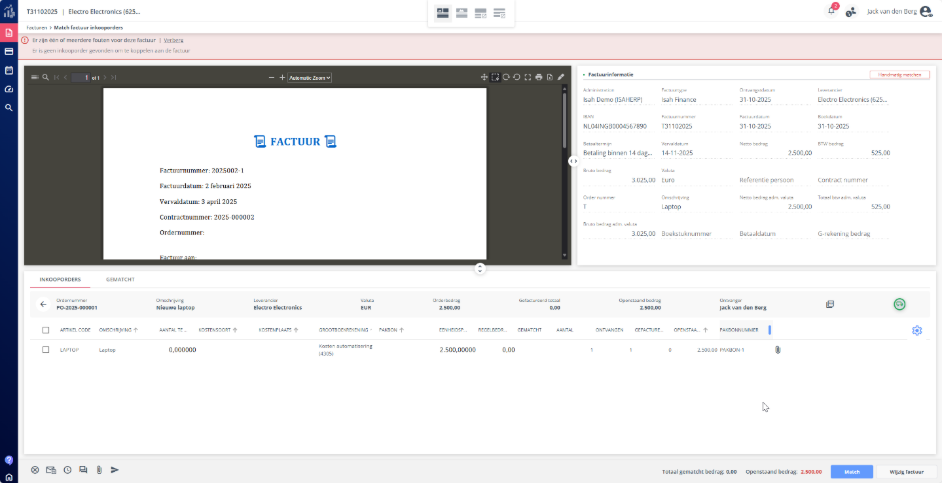This screenshot has height=483, width=942.
Task: Click the clock history icon in bottom bar
Action: tap(67, 469)
